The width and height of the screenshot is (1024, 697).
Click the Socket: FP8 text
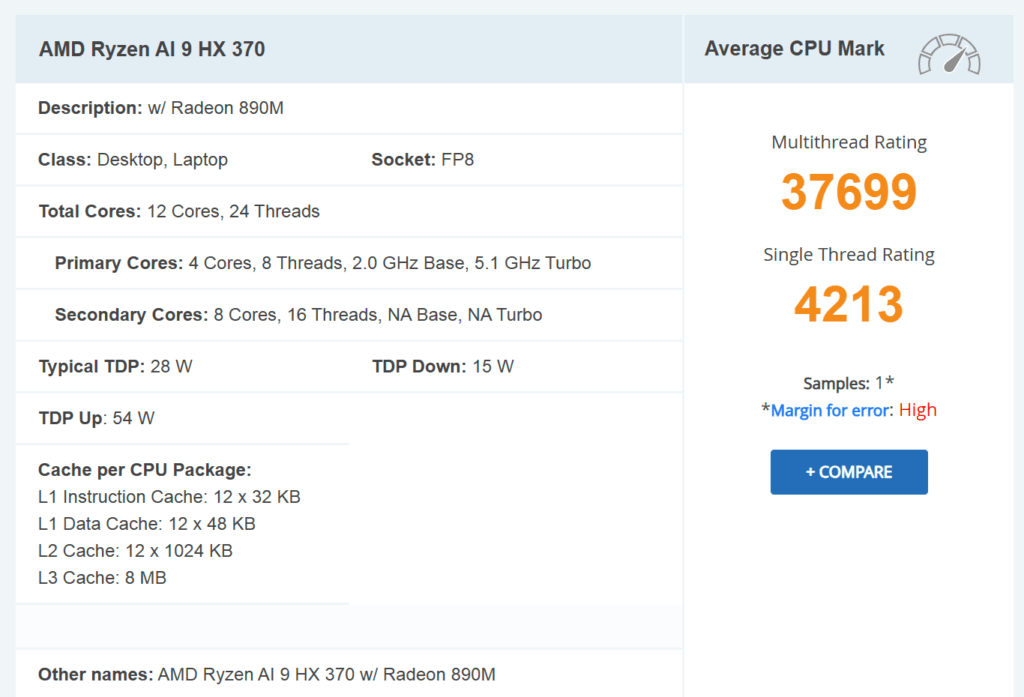click(423, 159)
